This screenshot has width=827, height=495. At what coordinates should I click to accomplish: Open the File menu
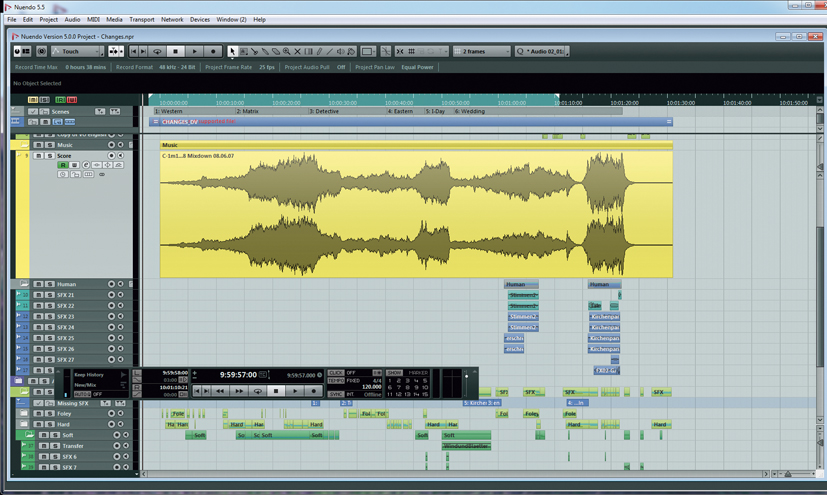(12, 20)
